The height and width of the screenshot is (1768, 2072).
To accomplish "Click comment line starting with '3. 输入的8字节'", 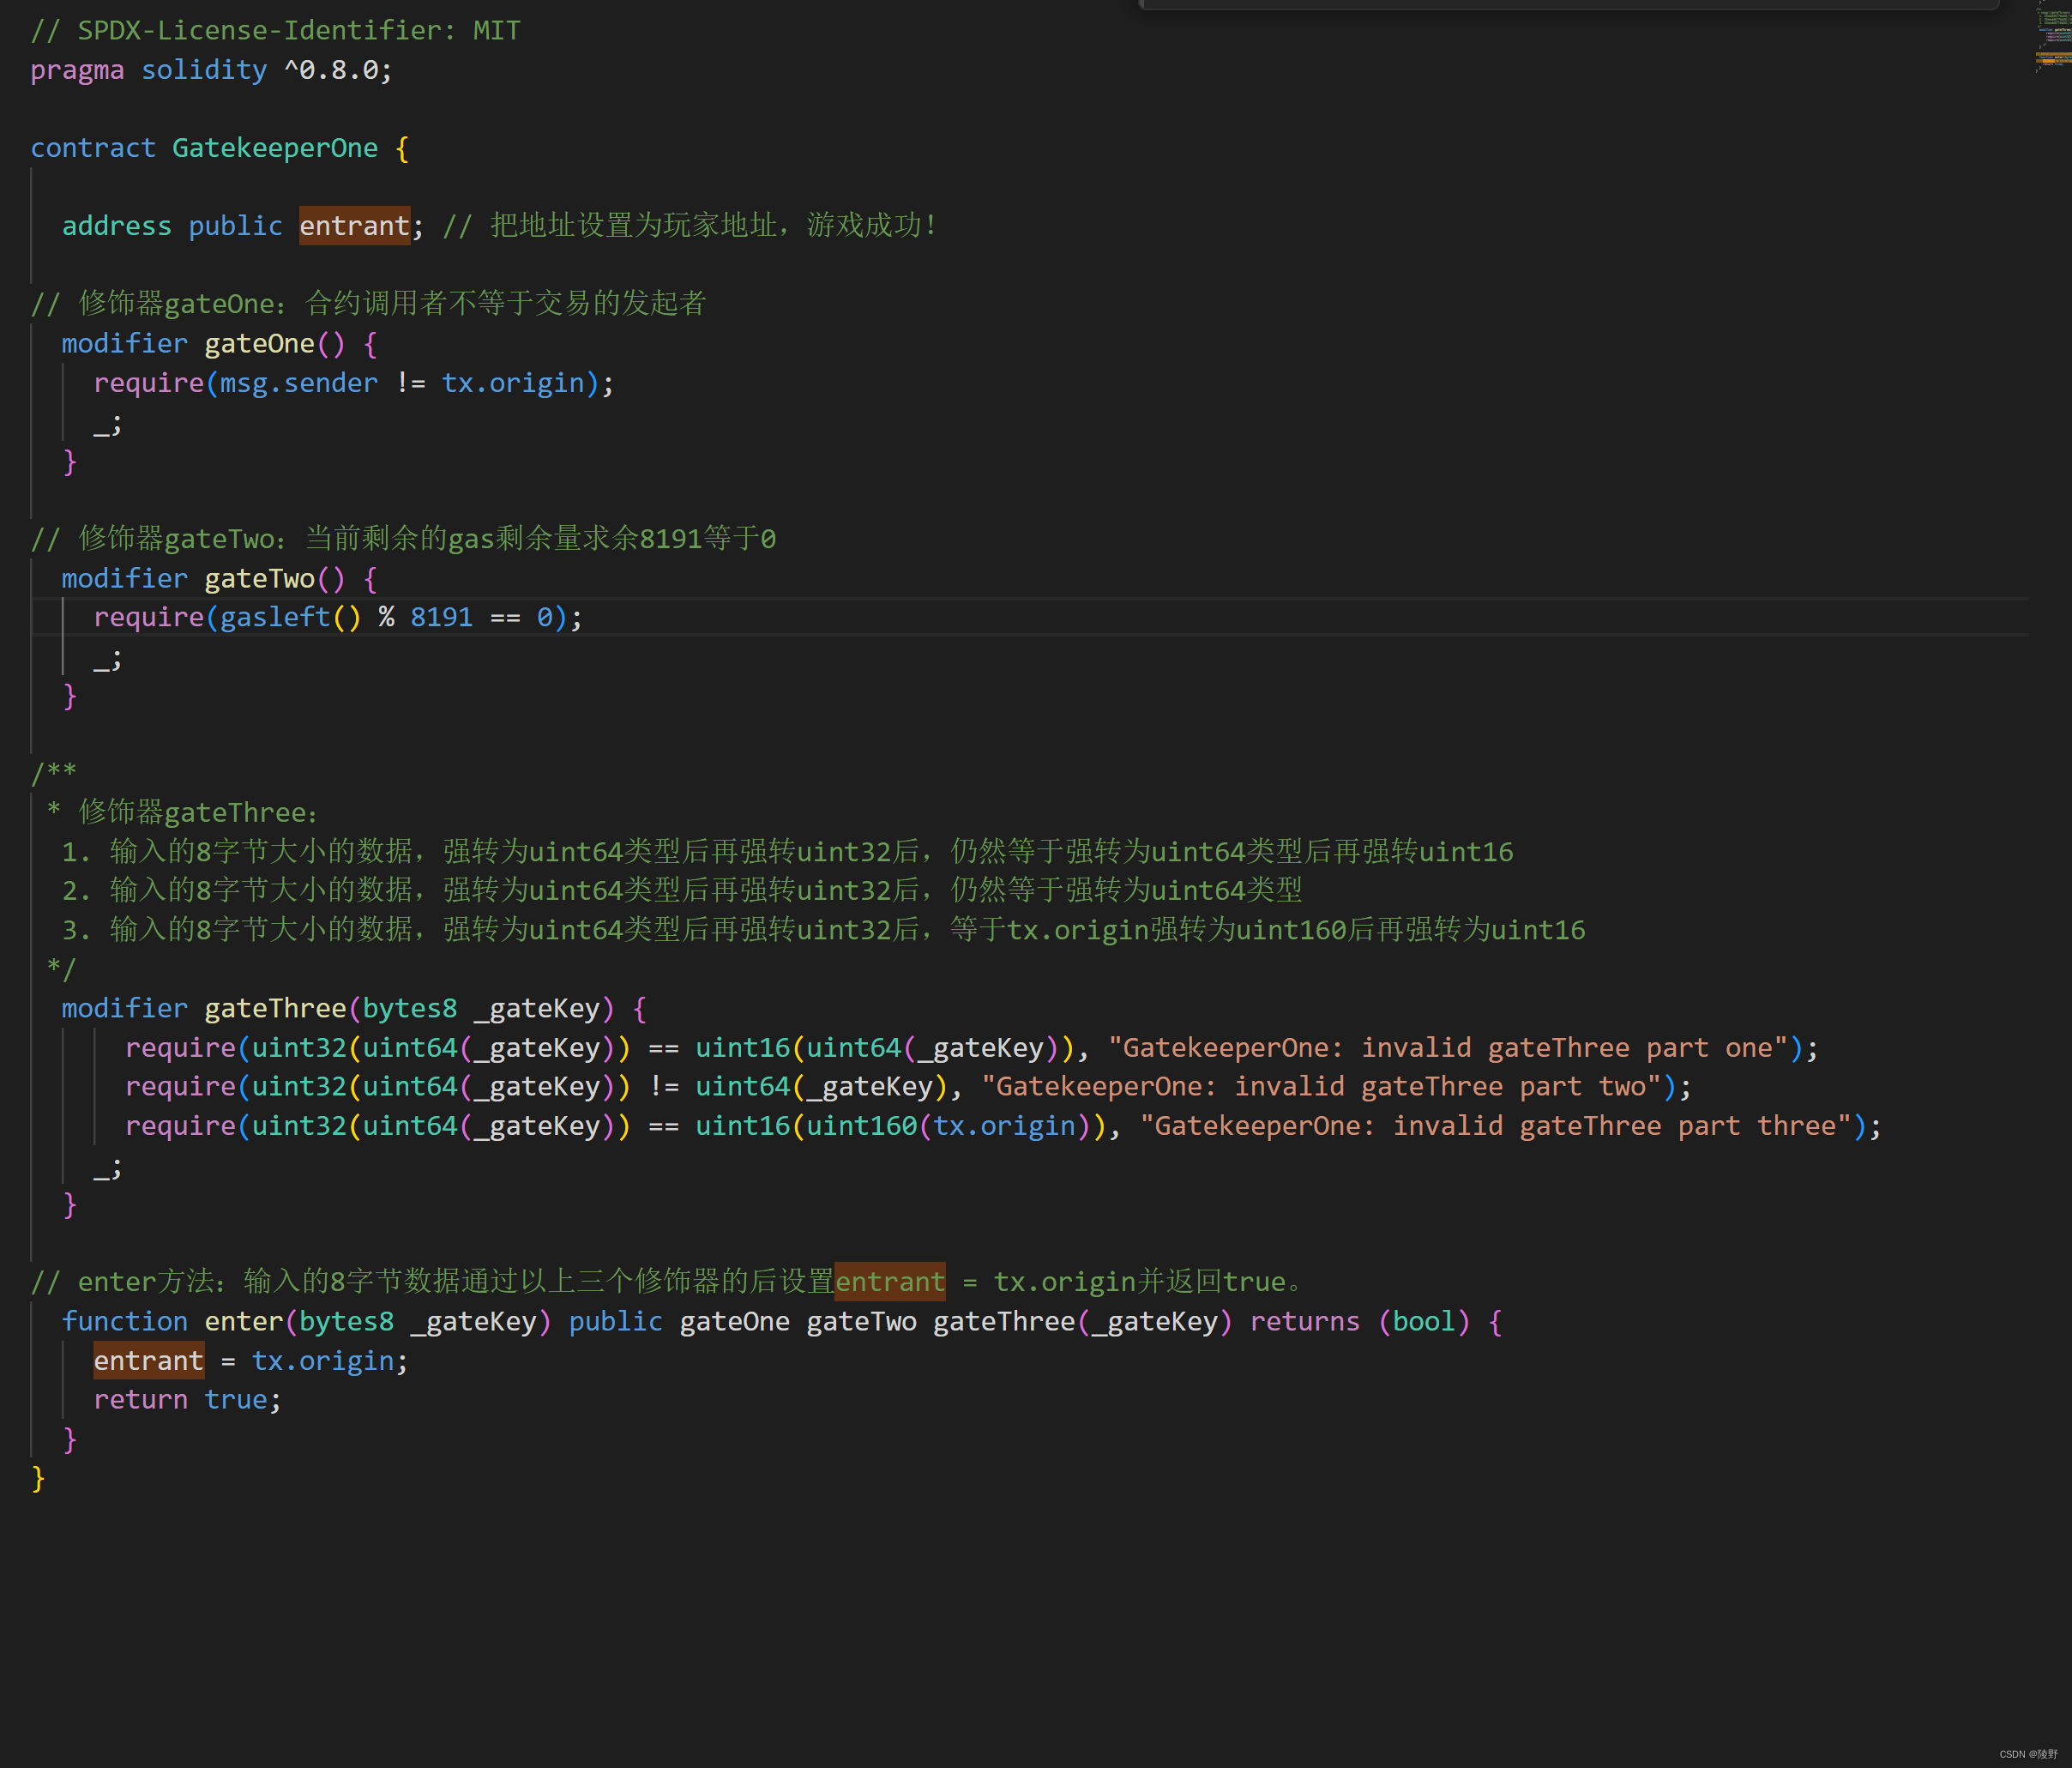I will (824, 930).
